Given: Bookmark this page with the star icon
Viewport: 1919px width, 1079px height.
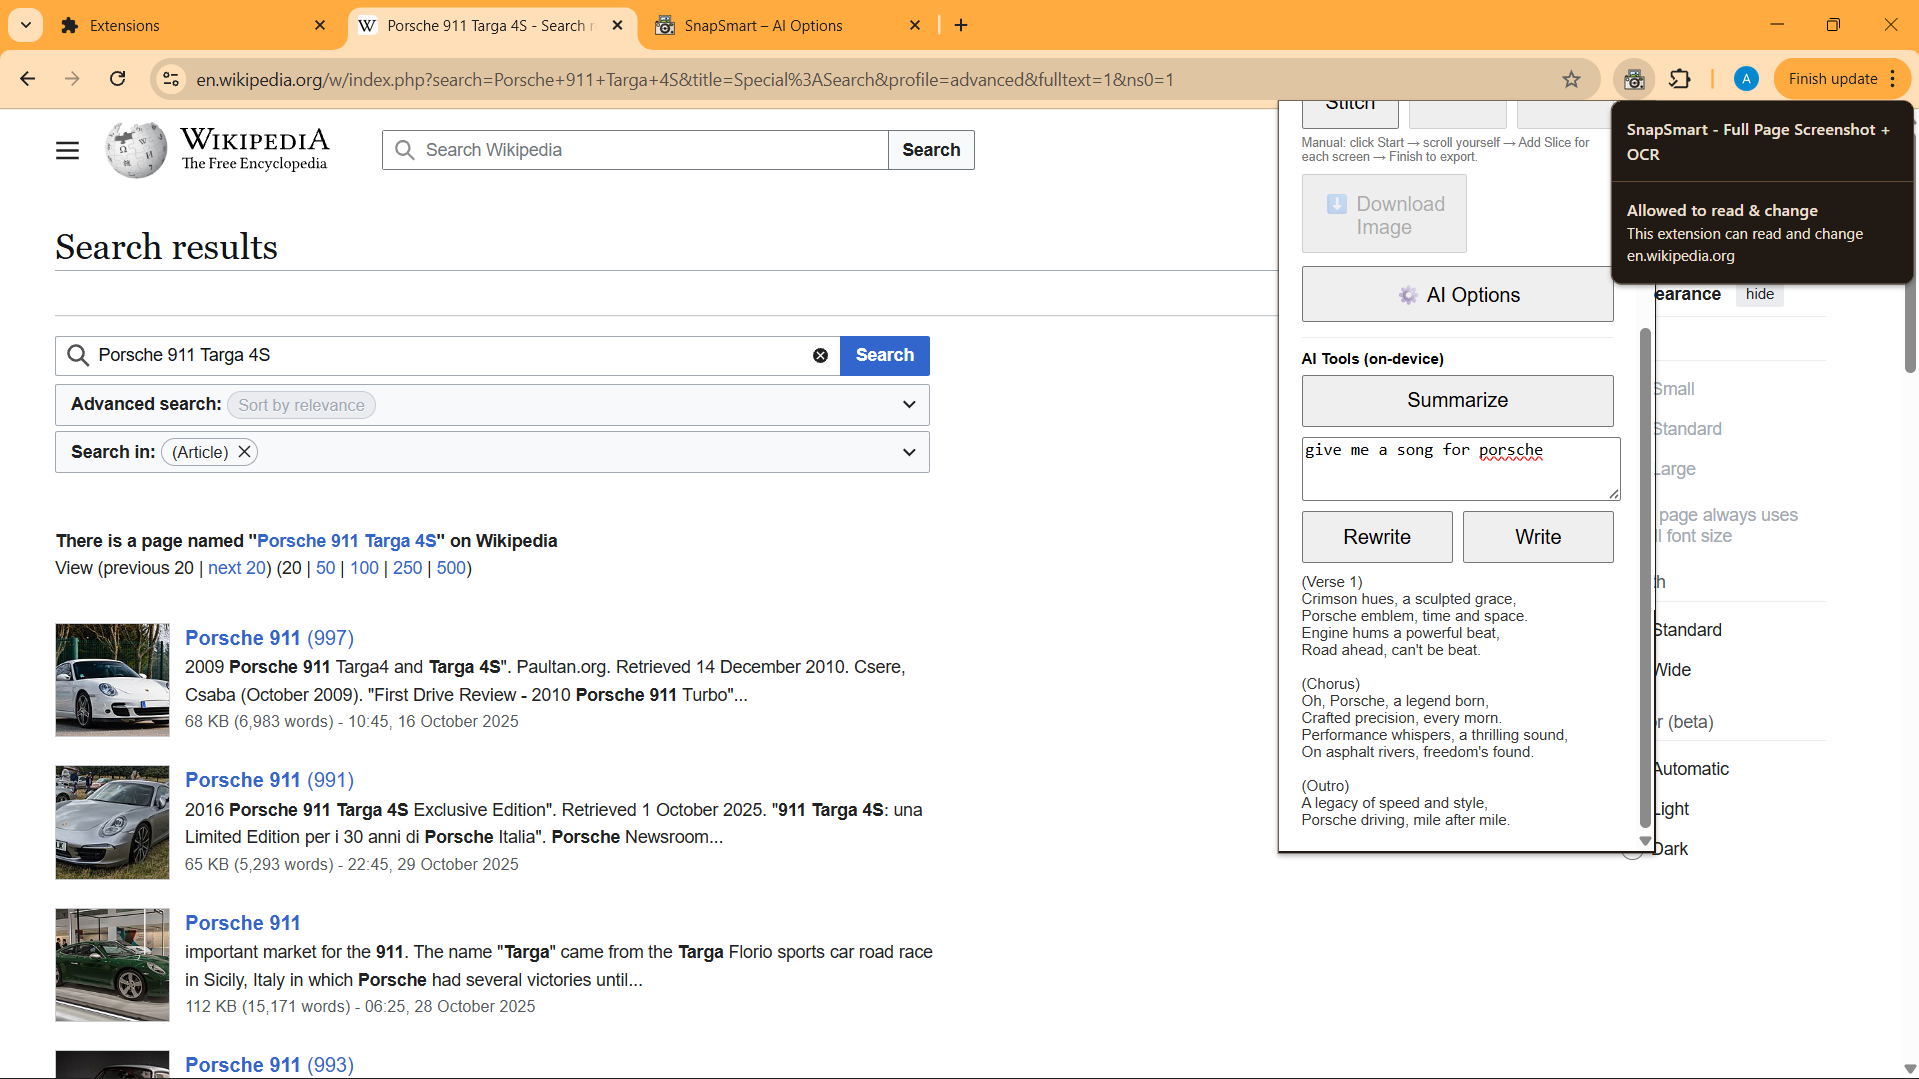Looking at the screenshot, I should (1571, 79).
